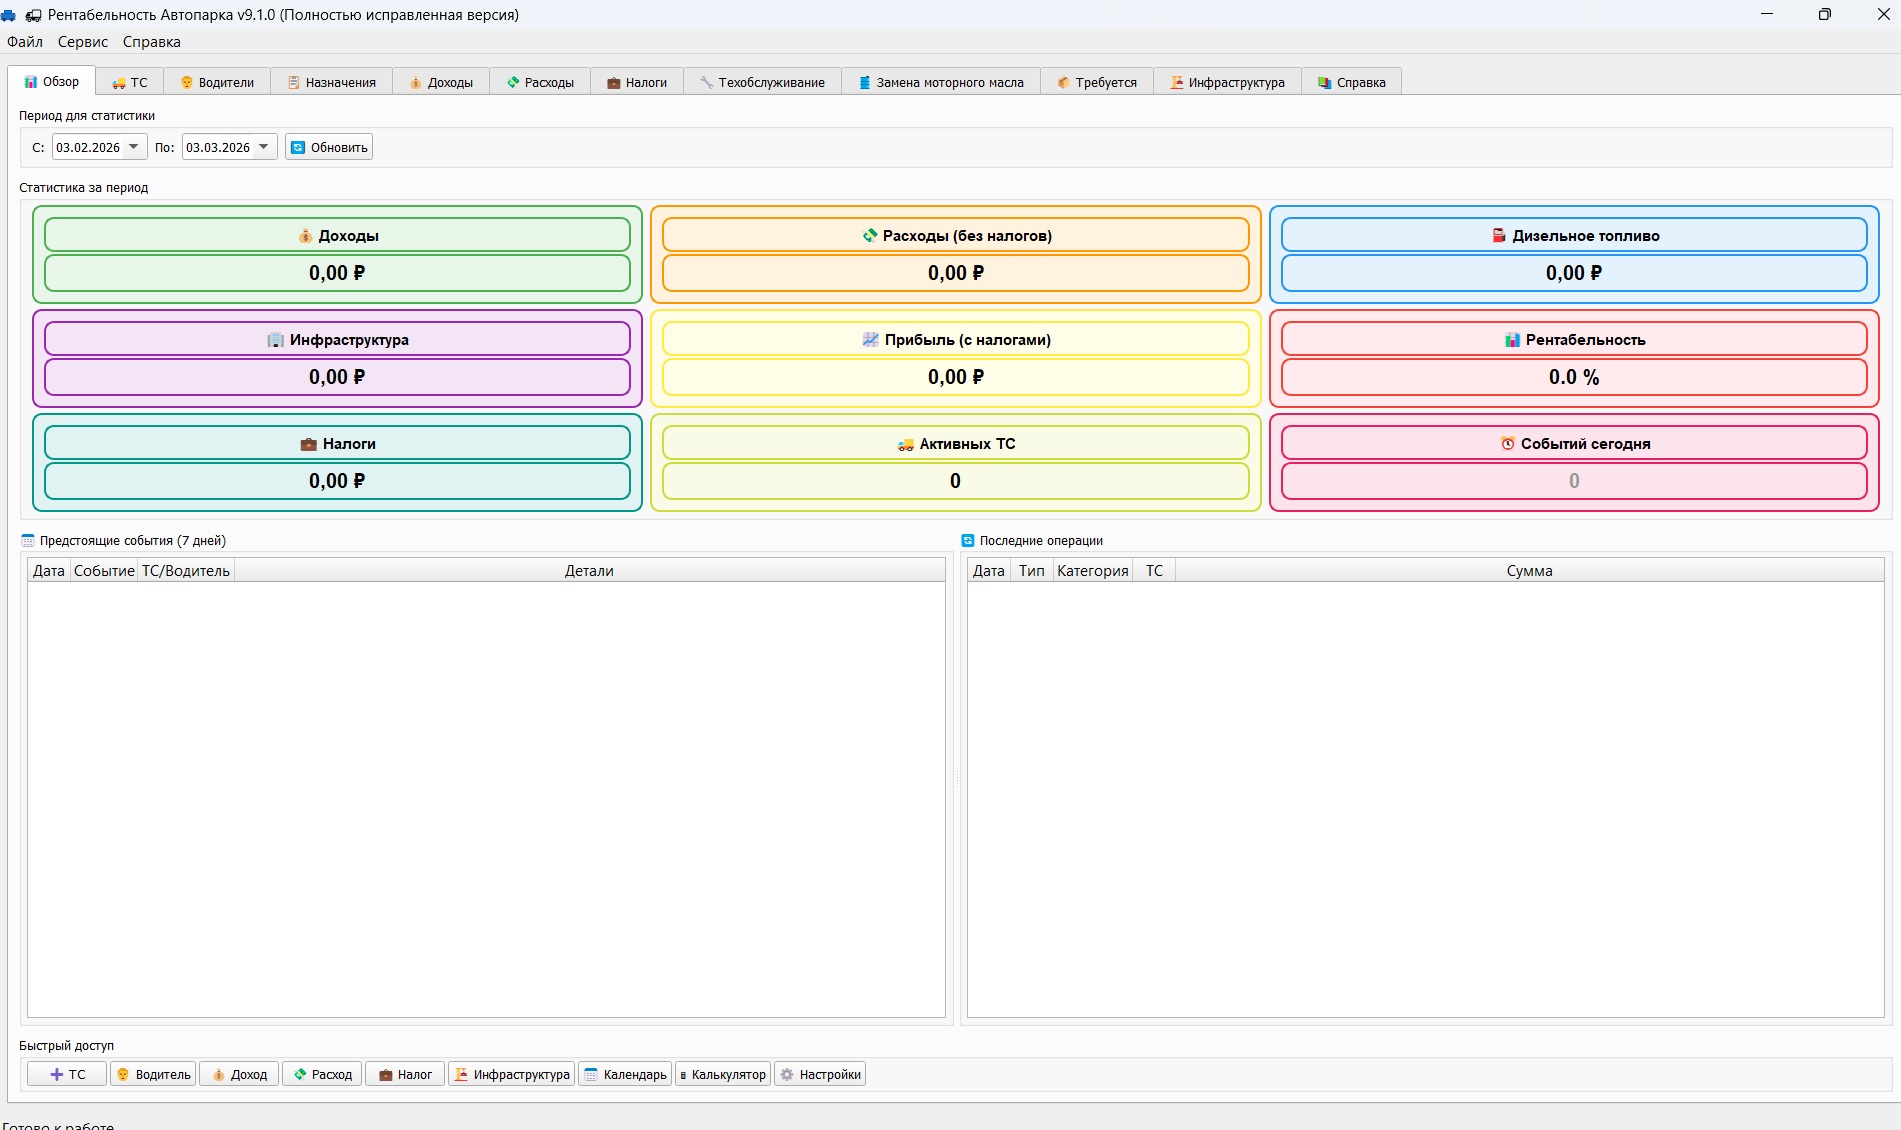Add a vehicle with the quick access ТС button

67,1075
